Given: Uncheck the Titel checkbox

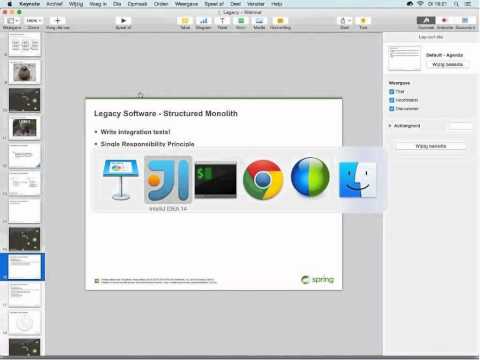Looking at the screenshot, I should click(392, 91).
